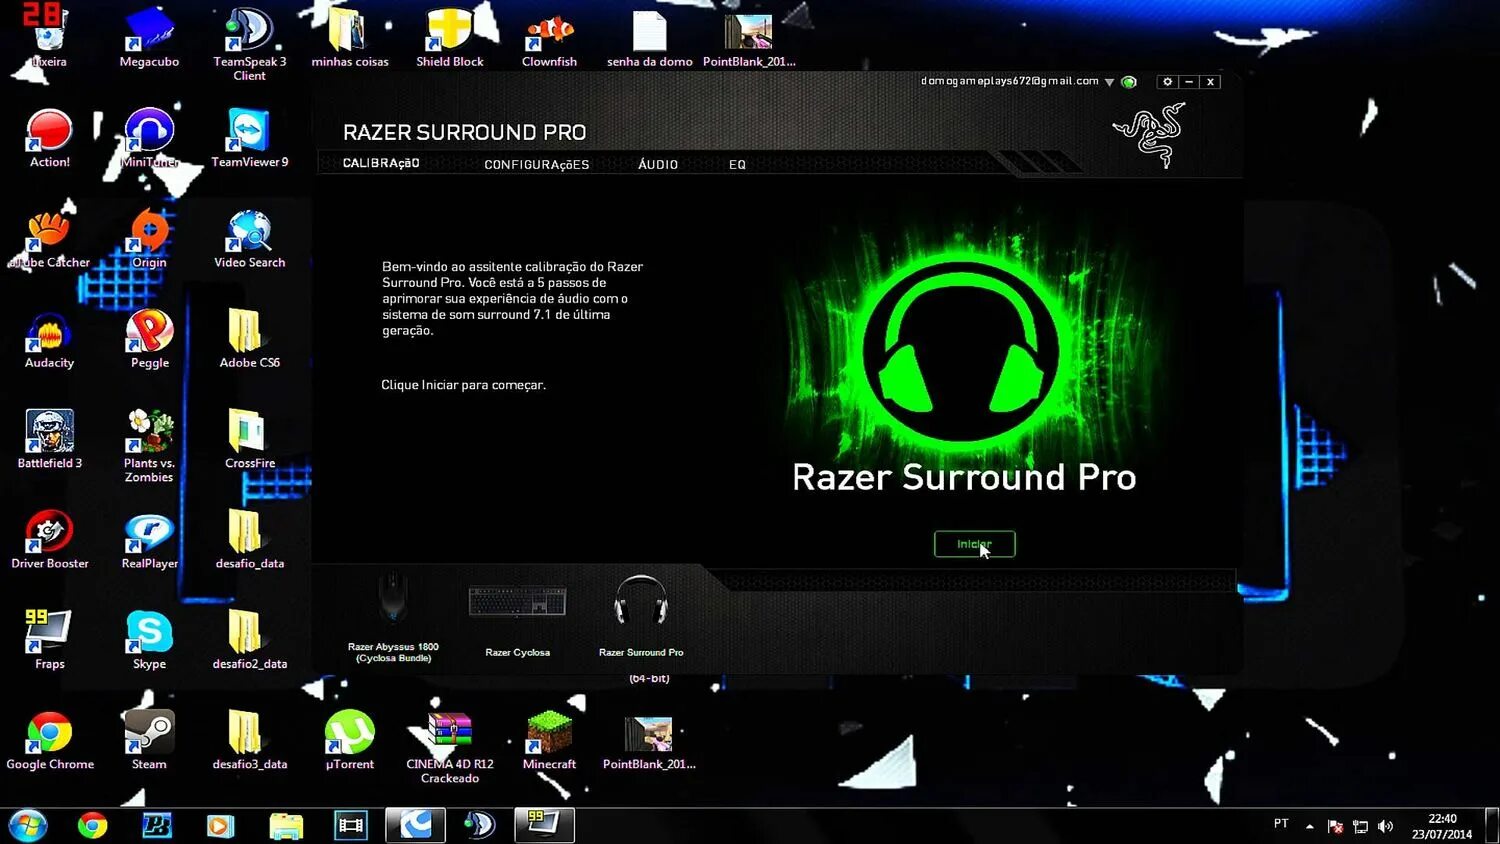1500x844 pixels.
Task: Open the CrossFire folder icon
Action: (x=249, y=439)
